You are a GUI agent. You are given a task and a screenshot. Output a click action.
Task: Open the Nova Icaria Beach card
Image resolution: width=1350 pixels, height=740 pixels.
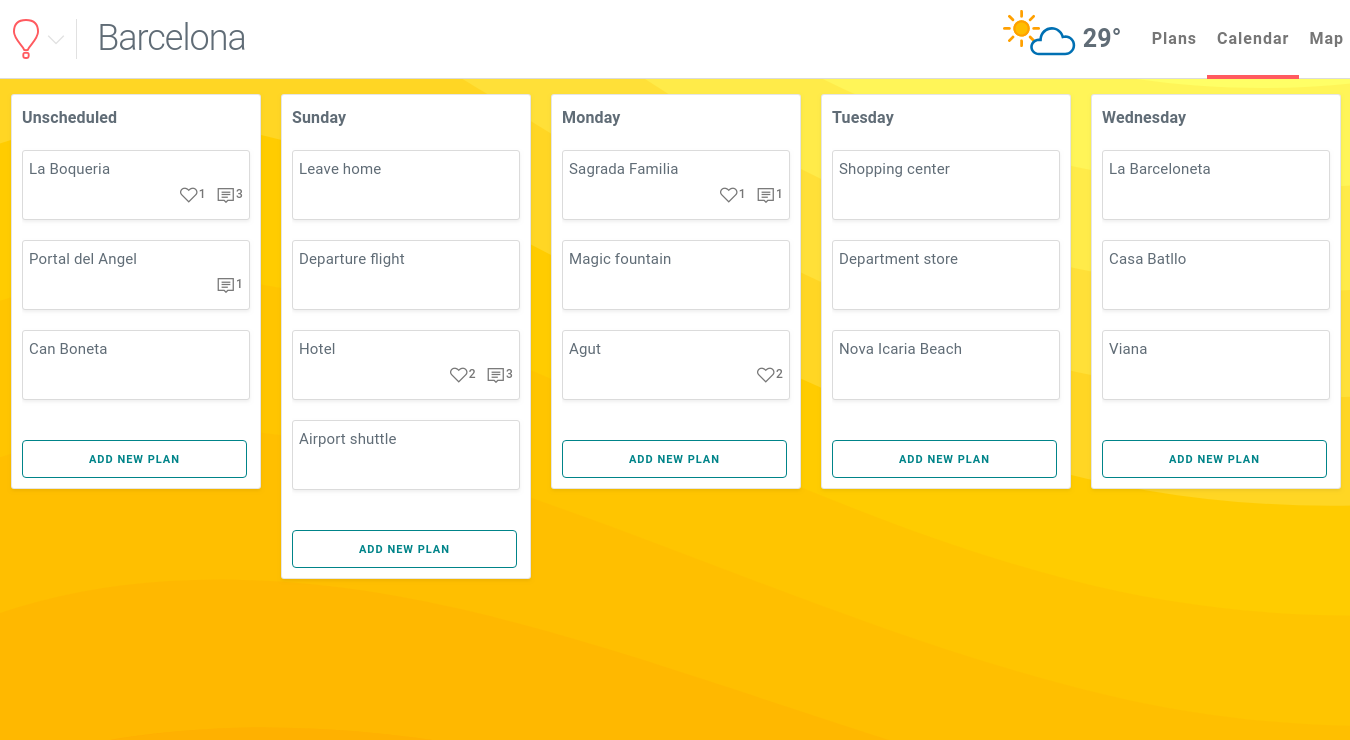945,364
